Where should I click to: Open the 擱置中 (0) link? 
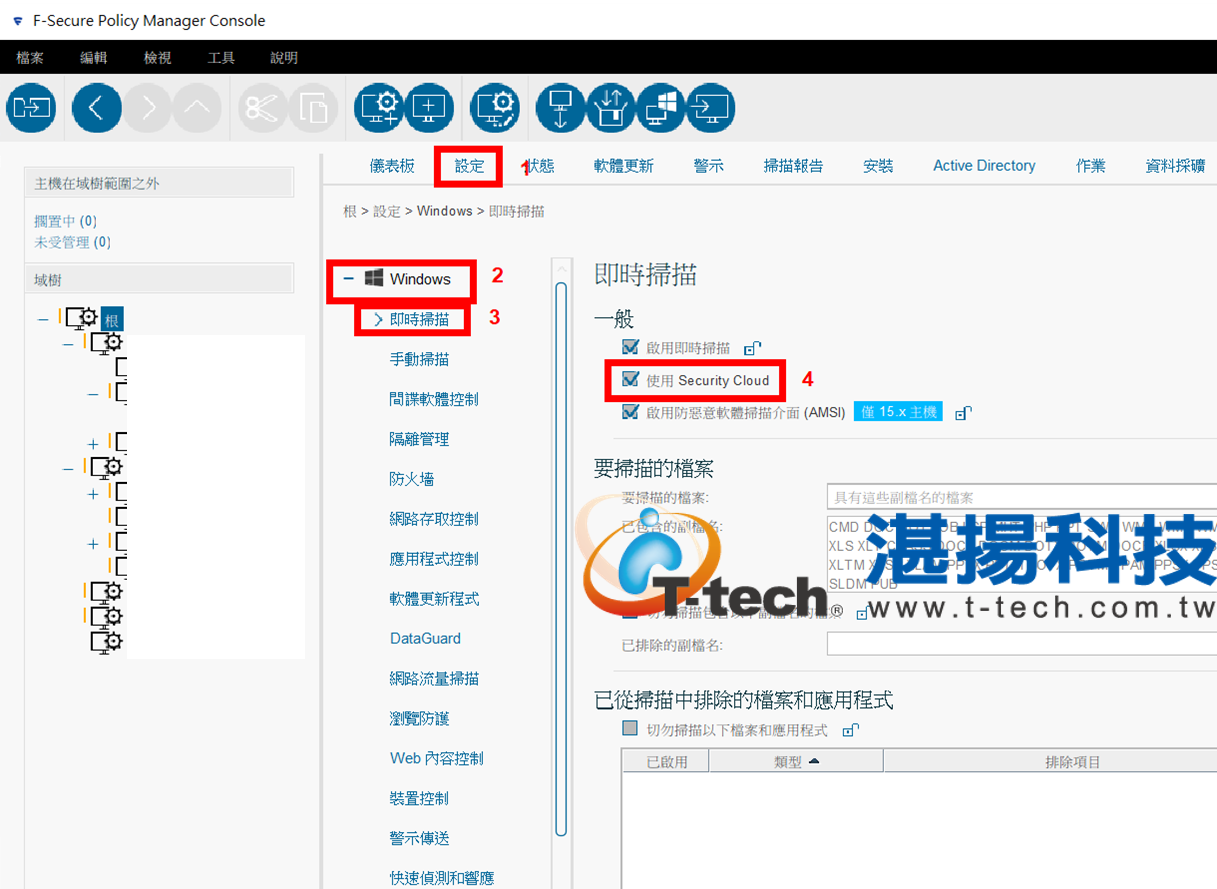66,221
